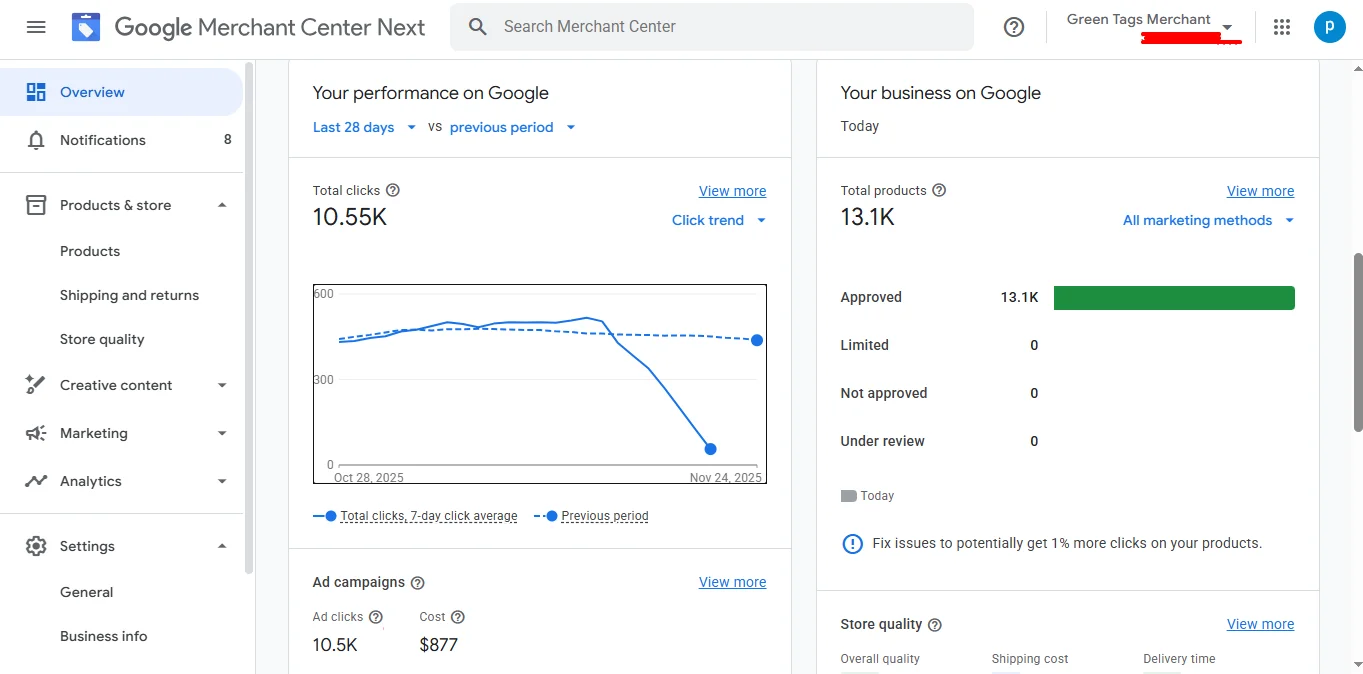Click the Total clicks info icon
Image resolution: width=1363 pixels, height=674 pixels.
point(393,190)
